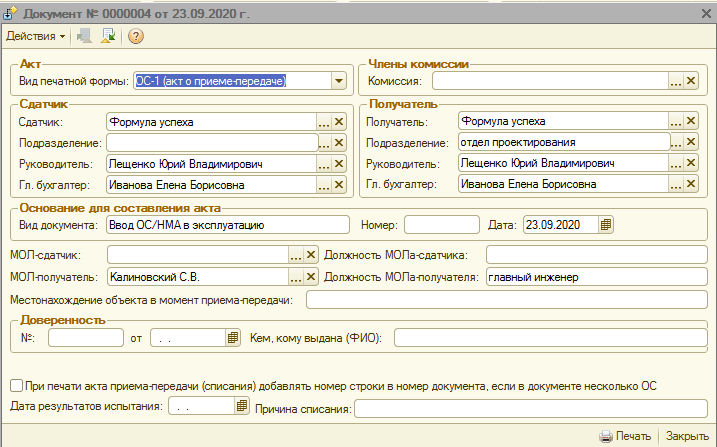Viewport: 717px width, 447px height.
Task: Clear the Комиссия field with X button
Action: pyautogui.click(x=691, y=82)
